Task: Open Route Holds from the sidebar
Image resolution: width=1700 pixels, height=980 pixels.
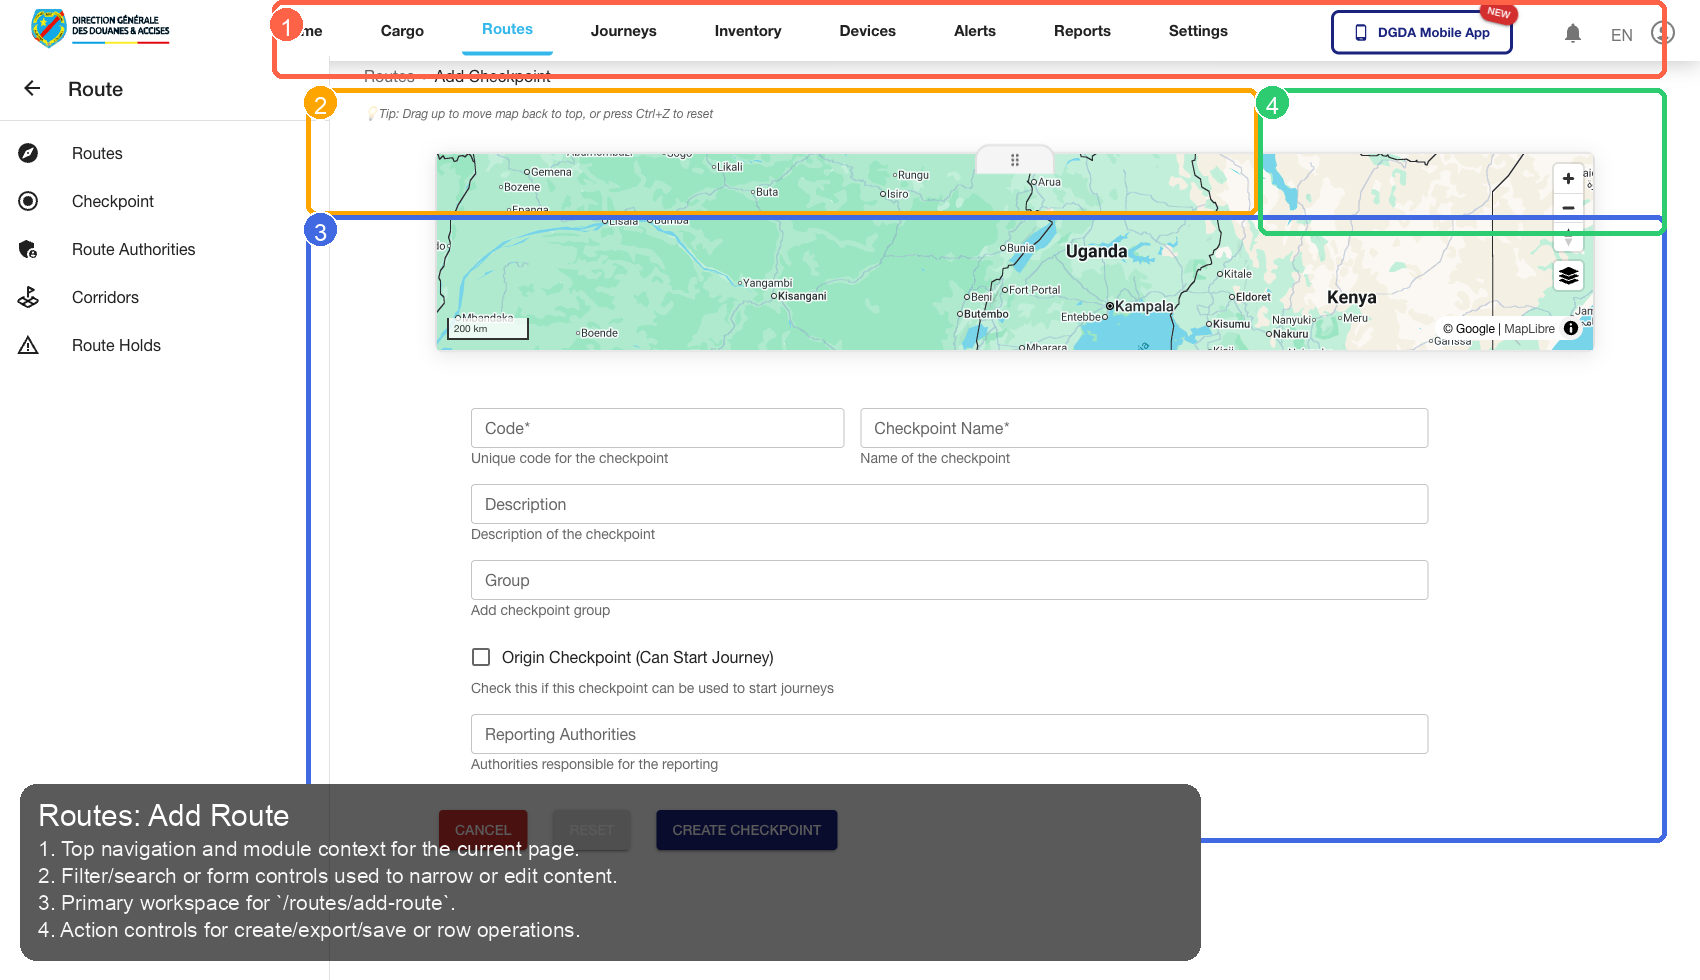Action: (116, 345)
